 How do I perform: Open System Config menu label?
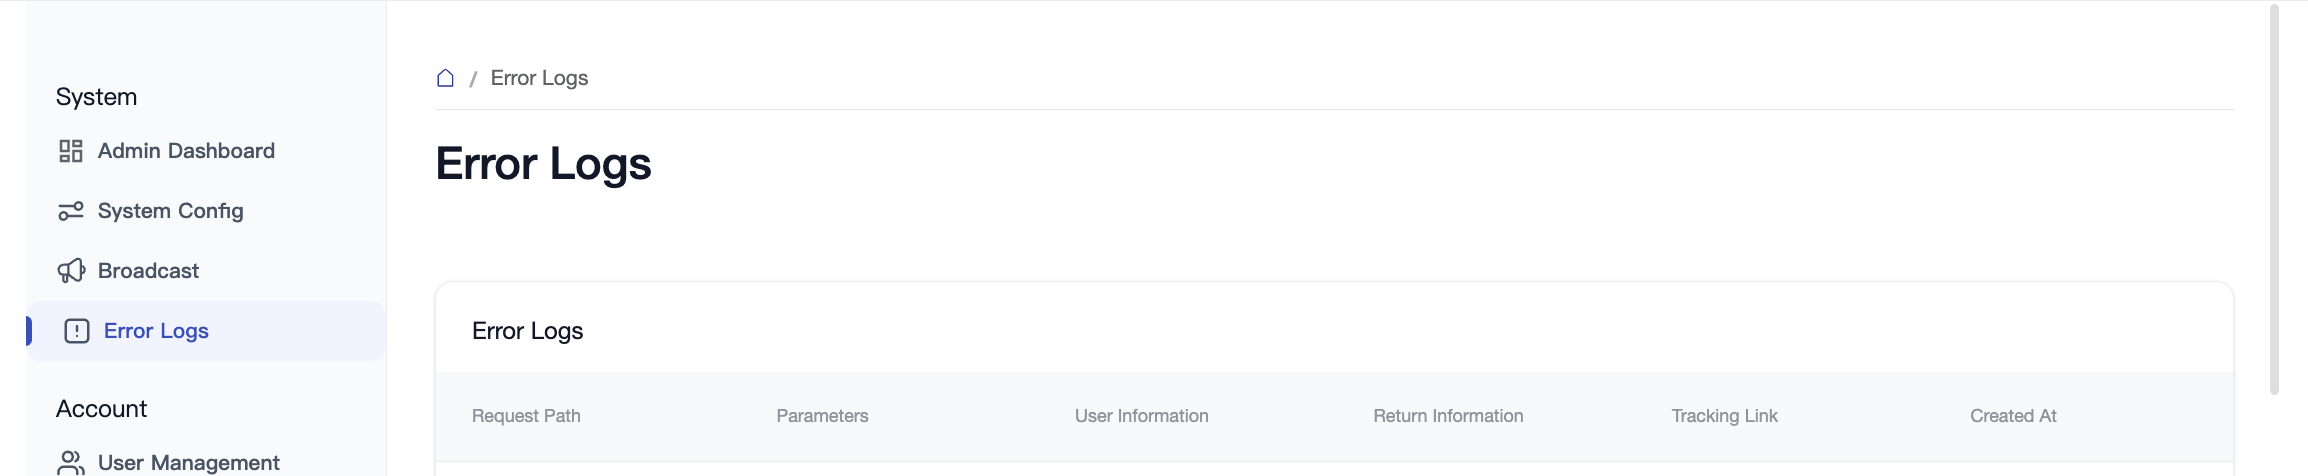pyautogui.click(x=170, y=211)
